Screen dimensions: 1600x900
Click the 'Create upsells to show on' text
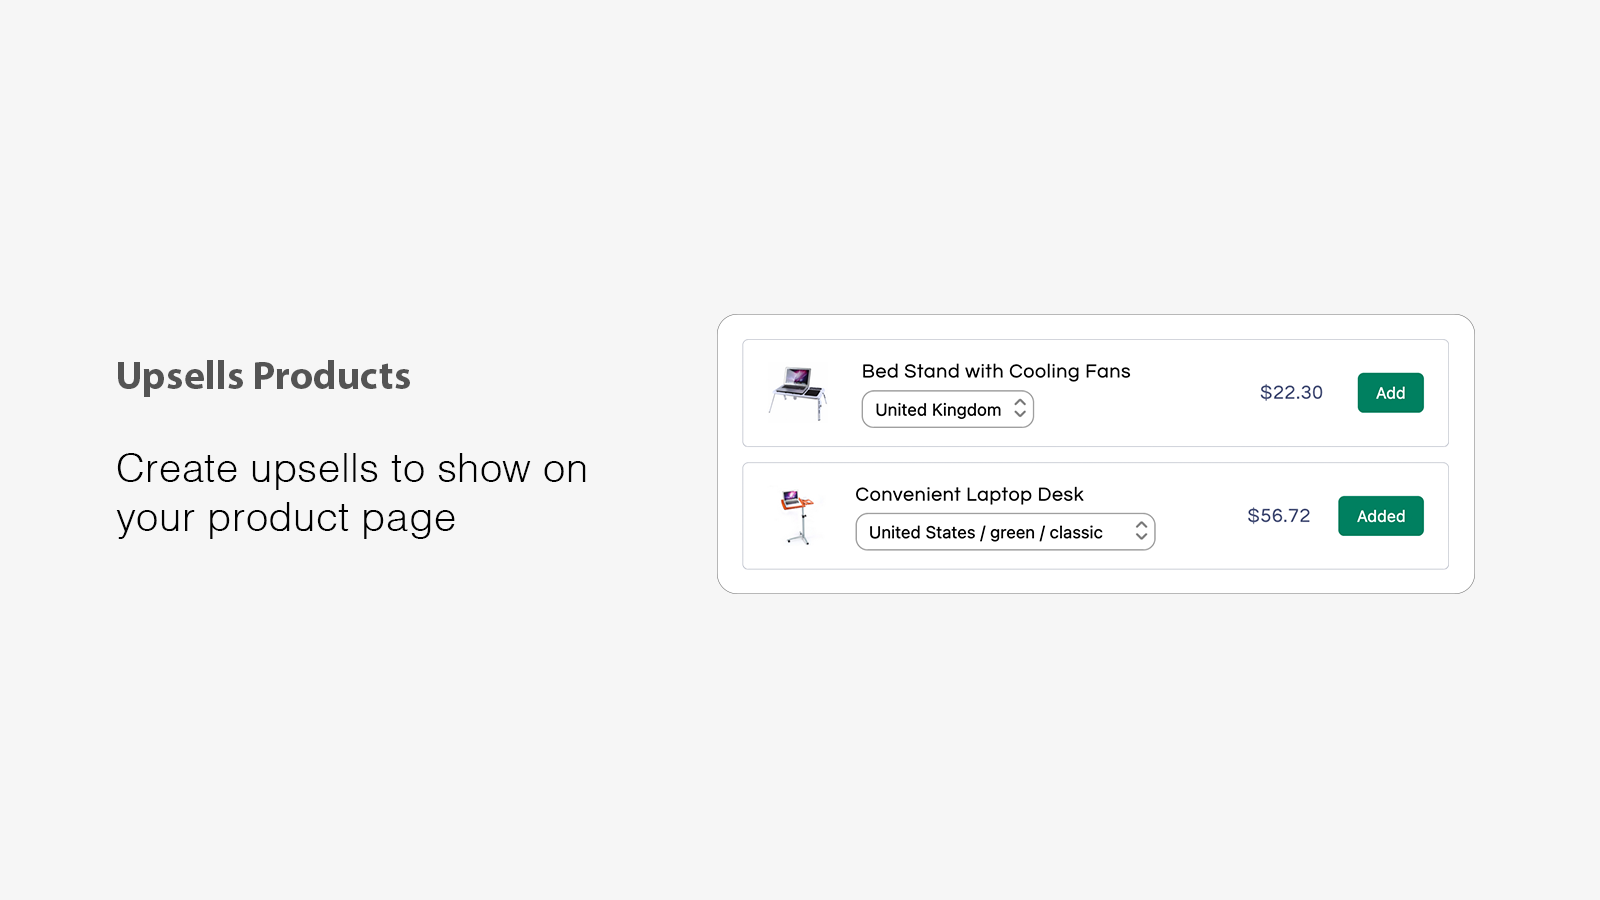[351, 469]
